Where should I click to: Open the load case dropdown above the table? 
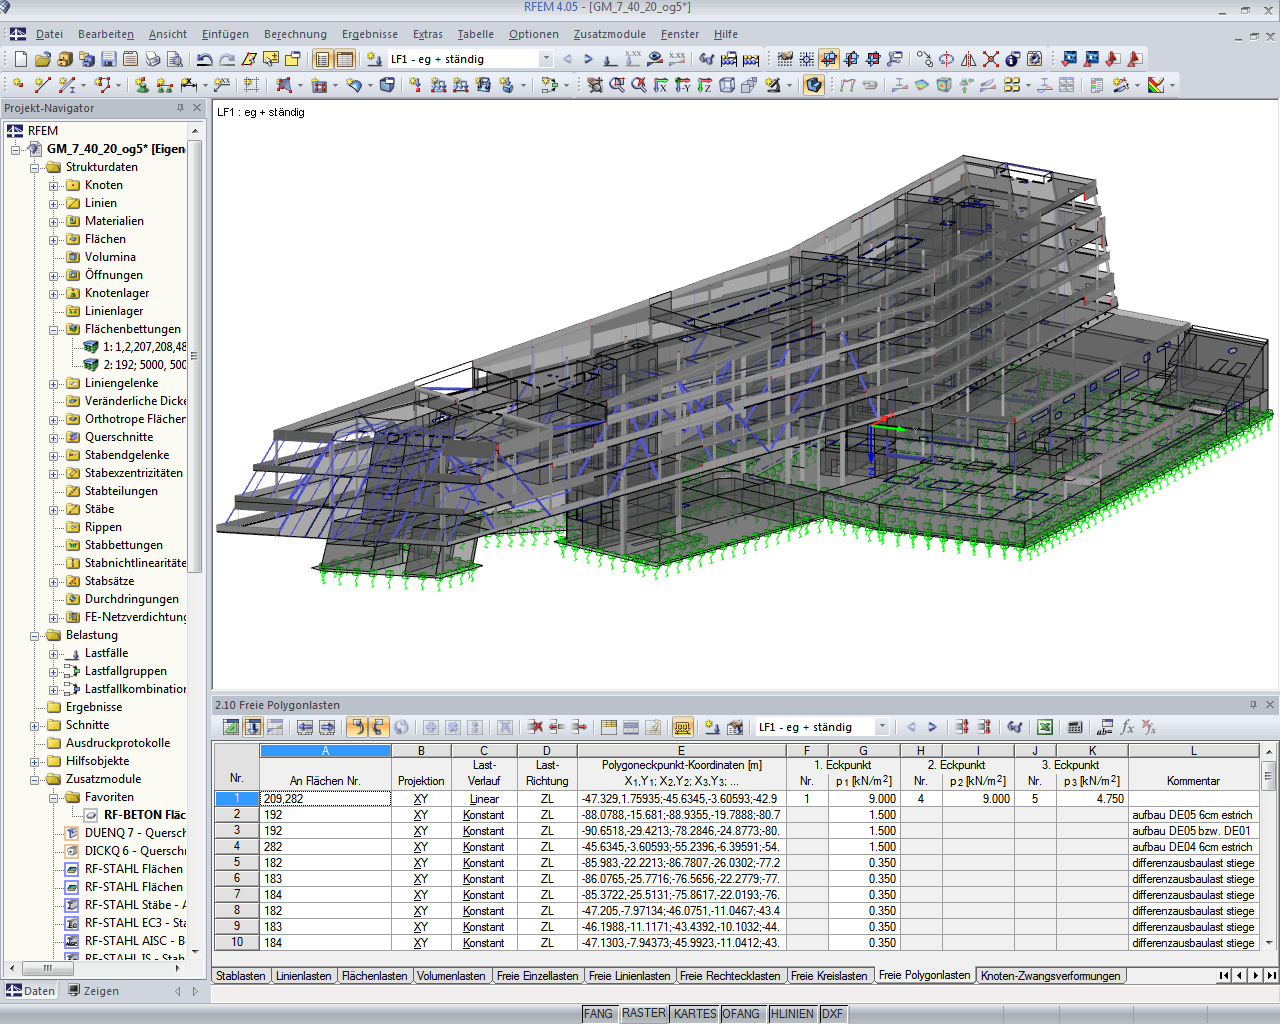(x=884, y=727)
